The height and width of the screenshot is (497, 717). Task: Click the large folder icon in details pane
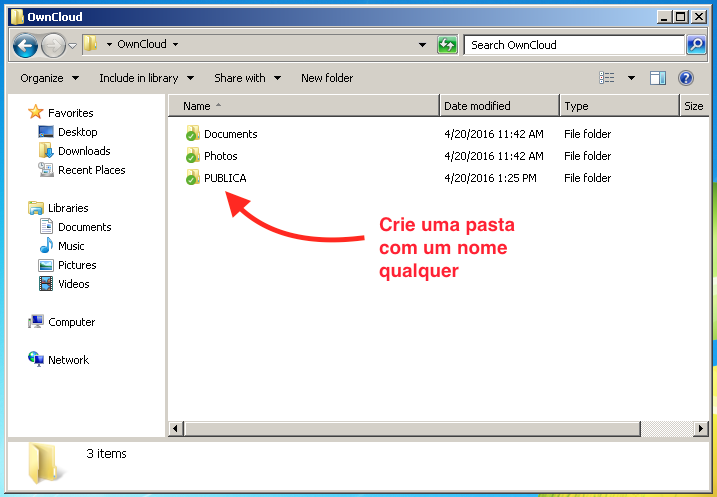pyautogui.click(x=44, y=464)
